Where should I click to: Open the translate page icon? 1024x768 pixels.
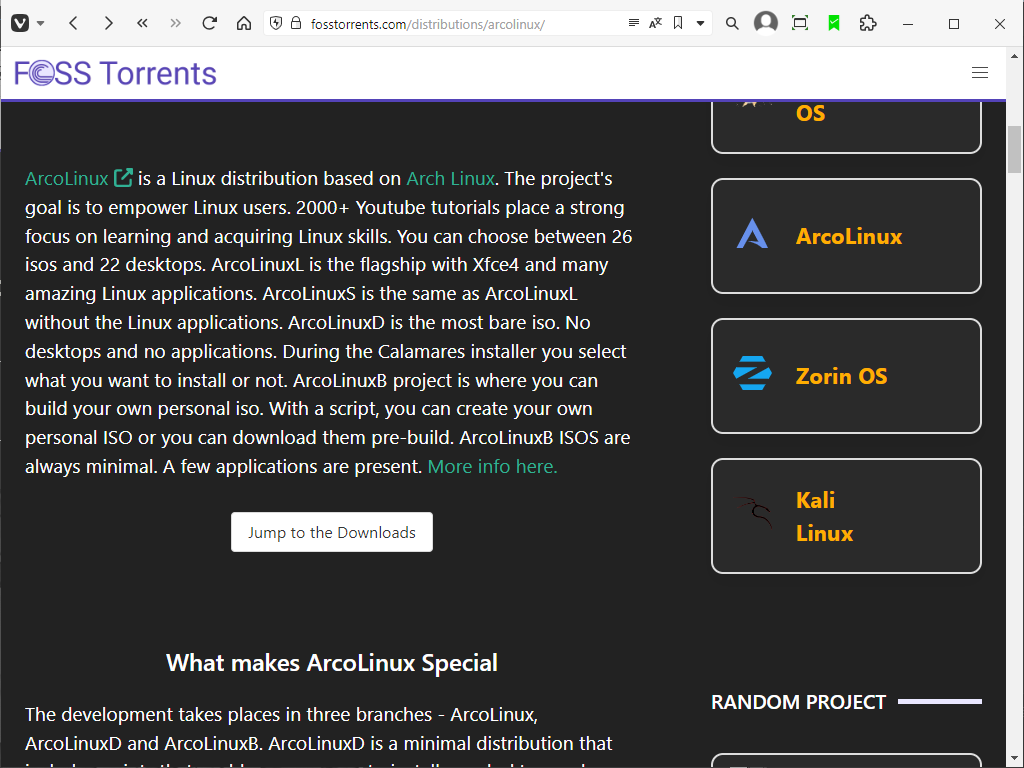tap(655, 23)
